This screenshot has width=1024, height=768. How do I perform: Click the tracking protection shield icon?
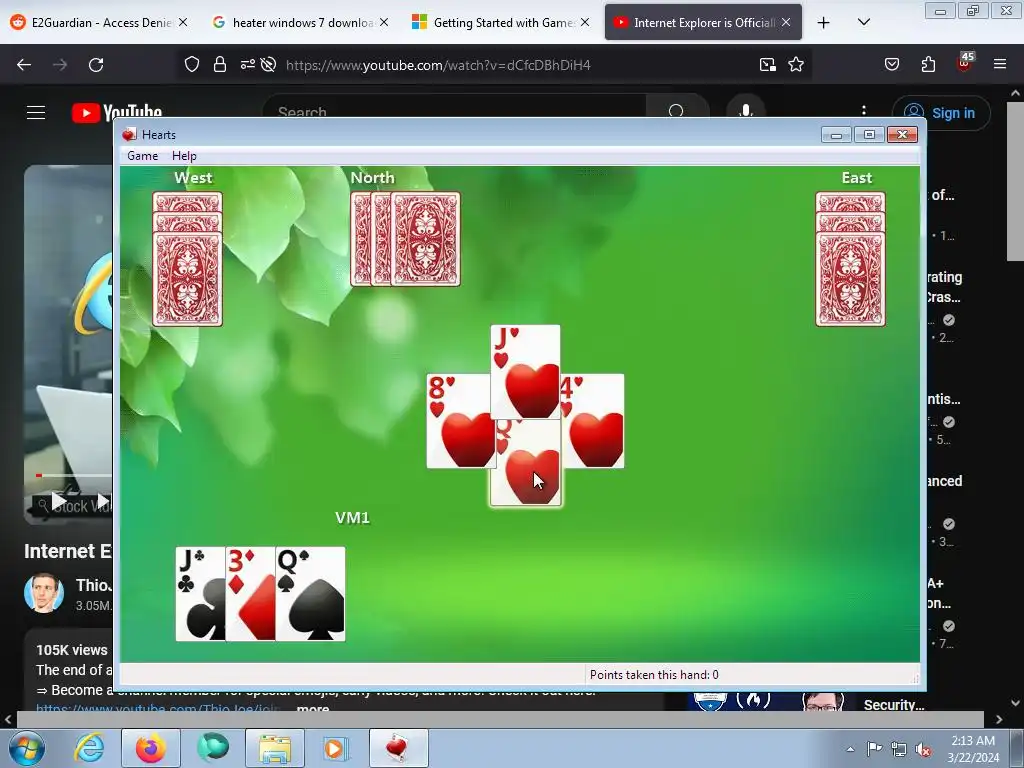click(x=191, y=64)
